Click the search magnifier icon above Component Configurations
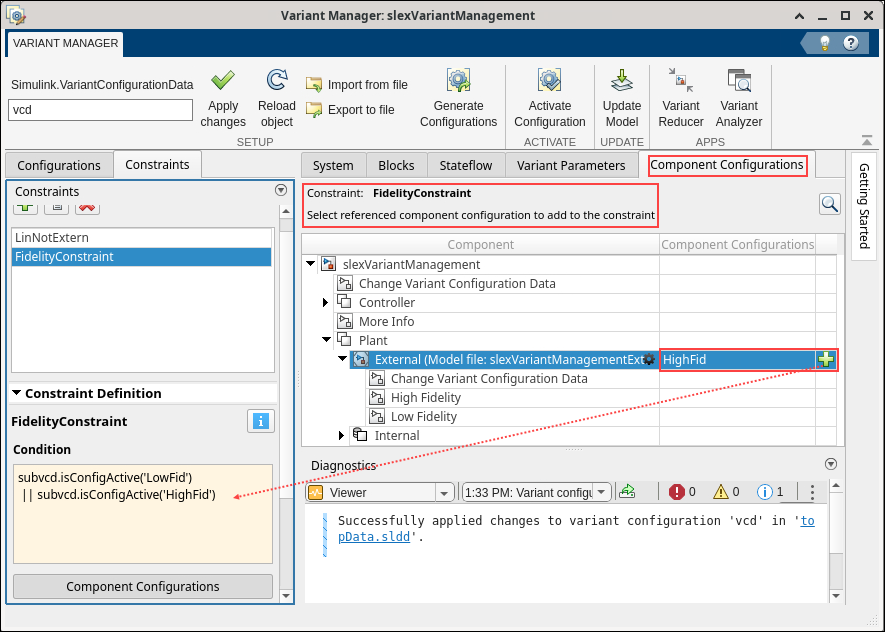 (x=829, y=203)
